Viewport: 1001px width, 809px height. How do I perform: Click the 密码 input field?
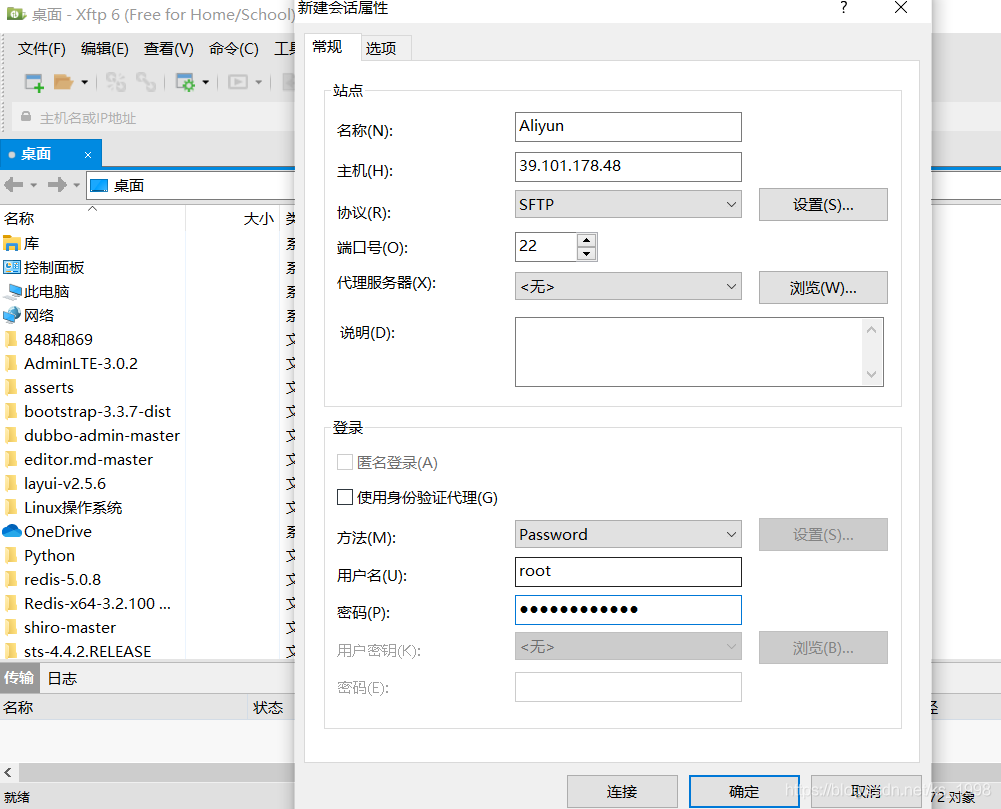(627, 610)
